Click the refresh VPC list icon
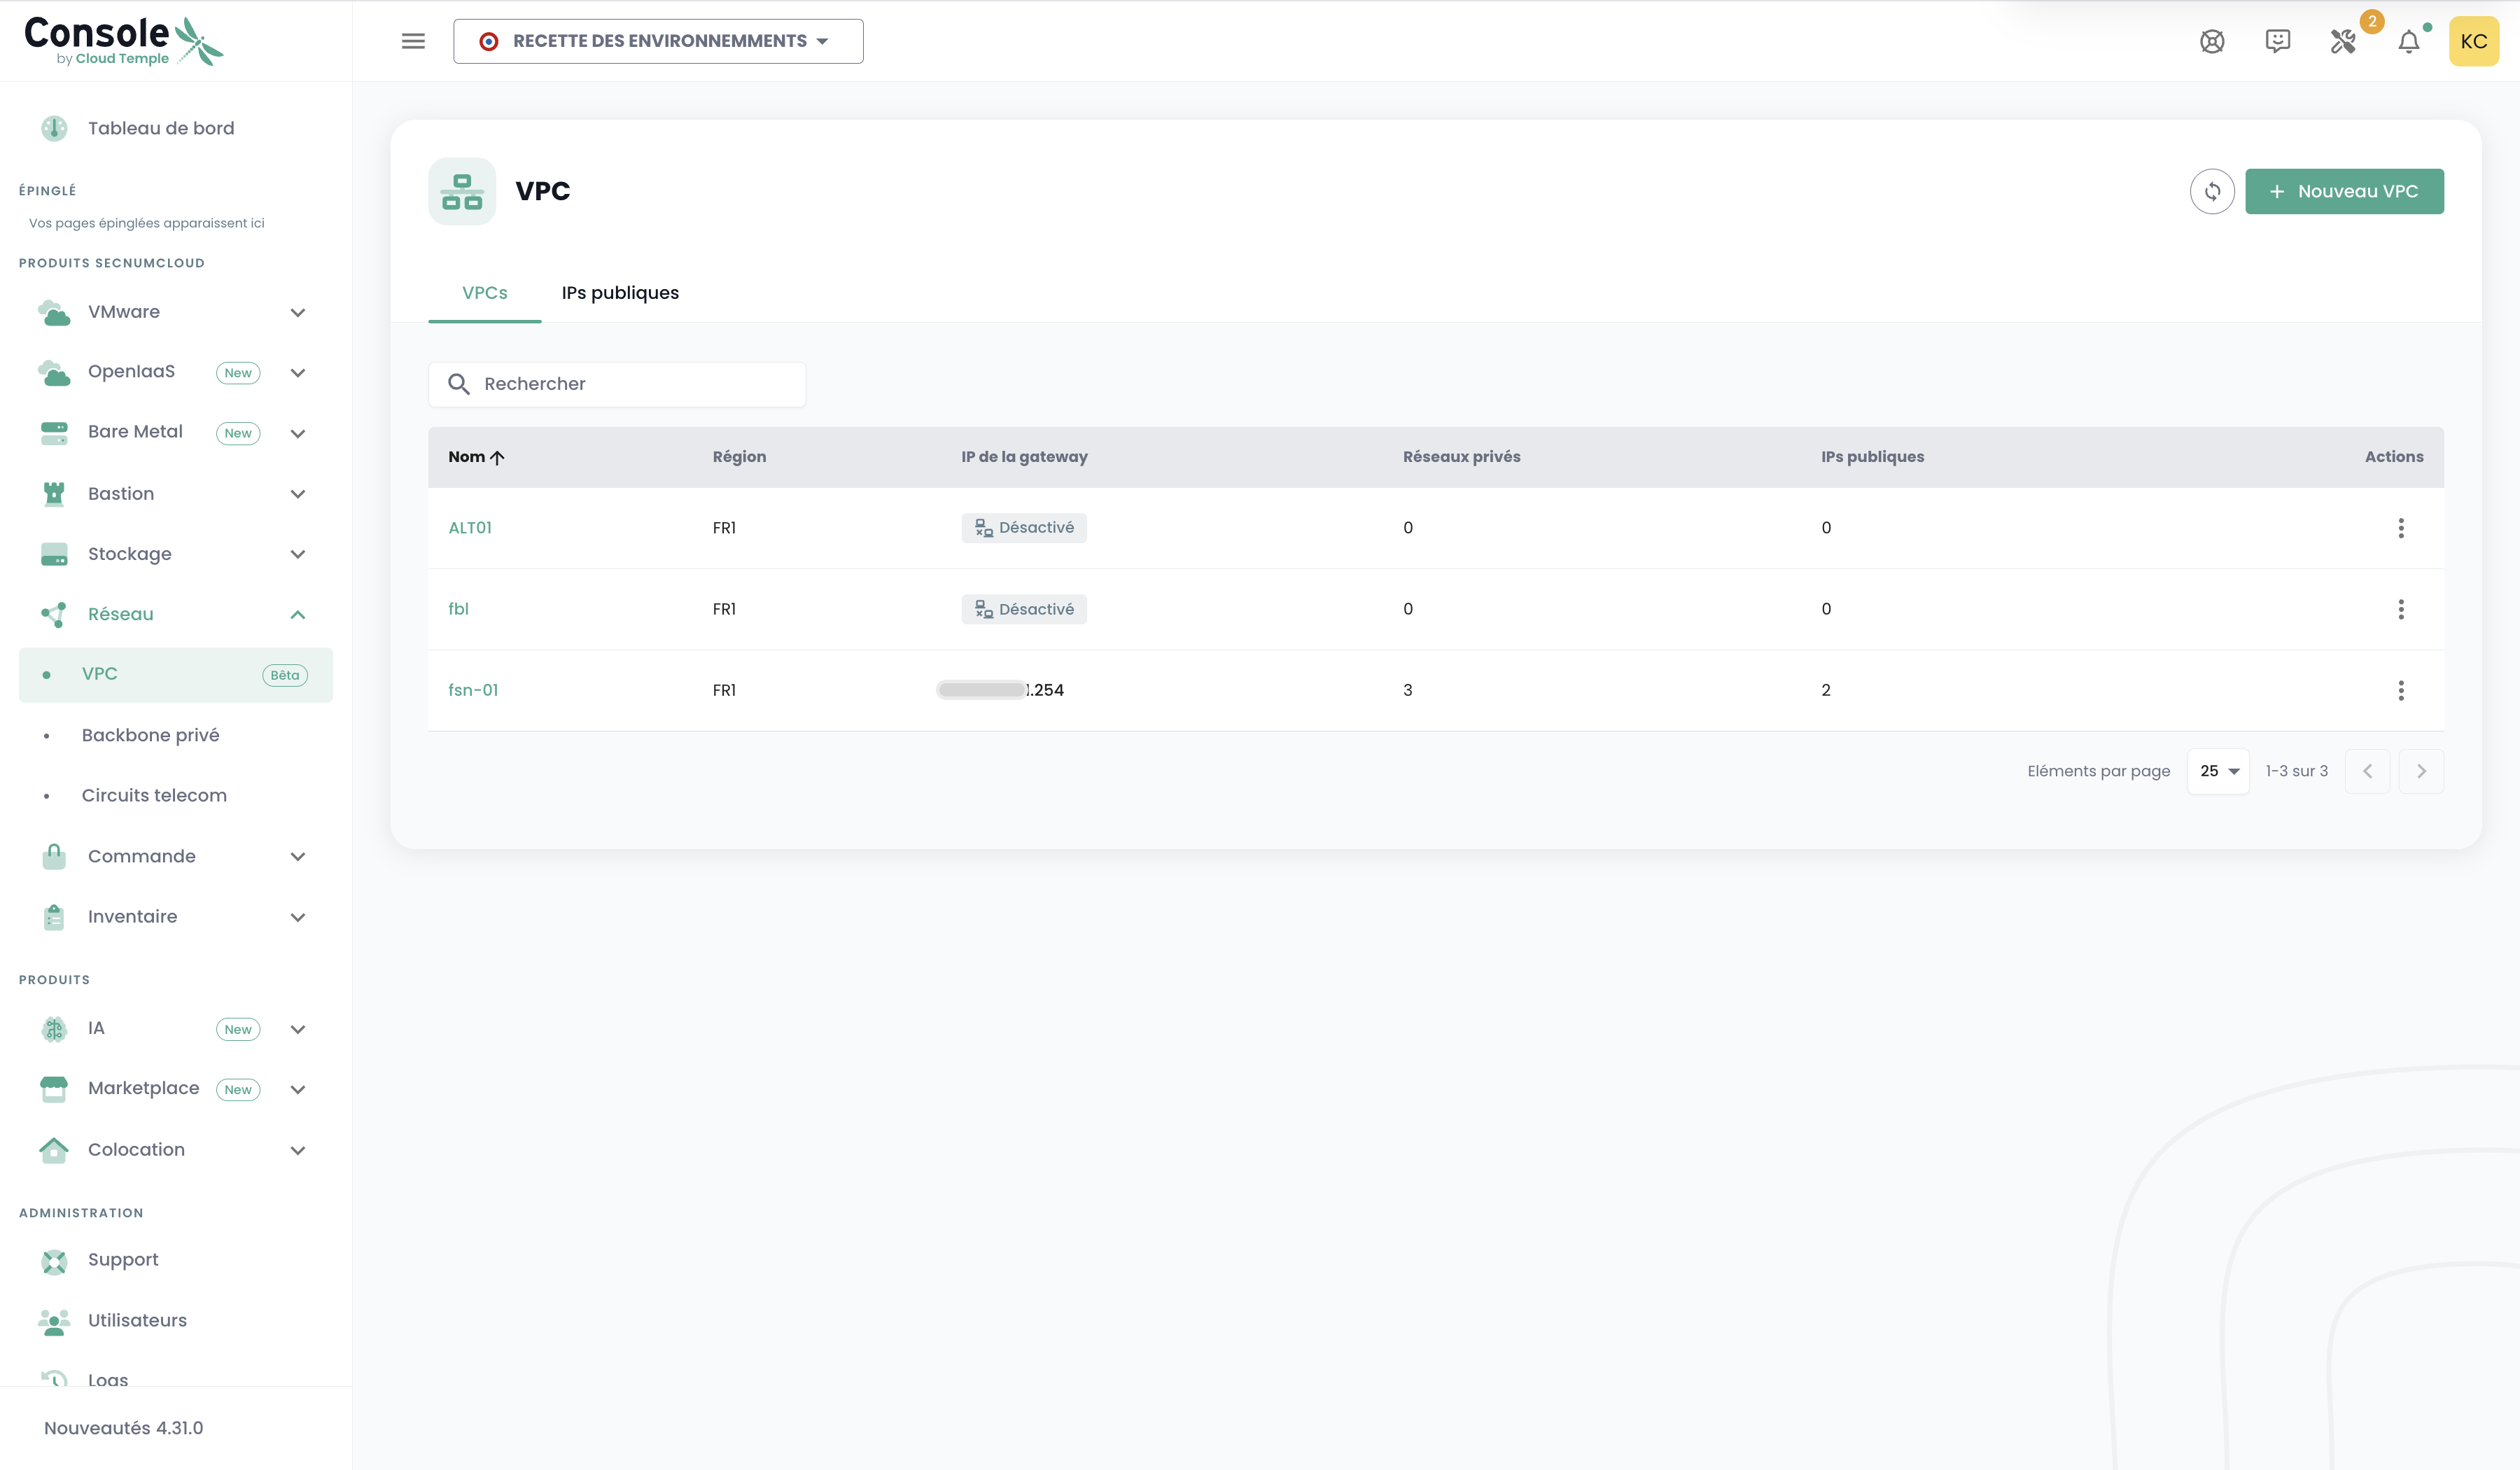This screenshot has width=2520, height=1470. (x=2211, y=191)
